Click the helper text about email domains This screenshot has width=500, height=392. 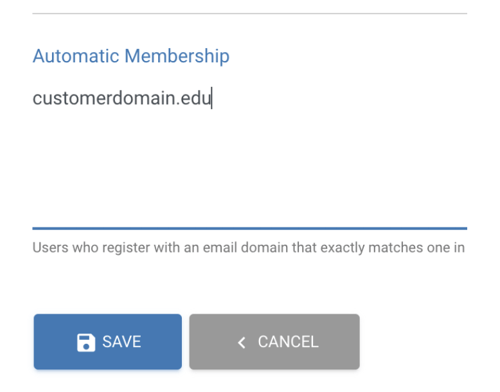point(249,248)
